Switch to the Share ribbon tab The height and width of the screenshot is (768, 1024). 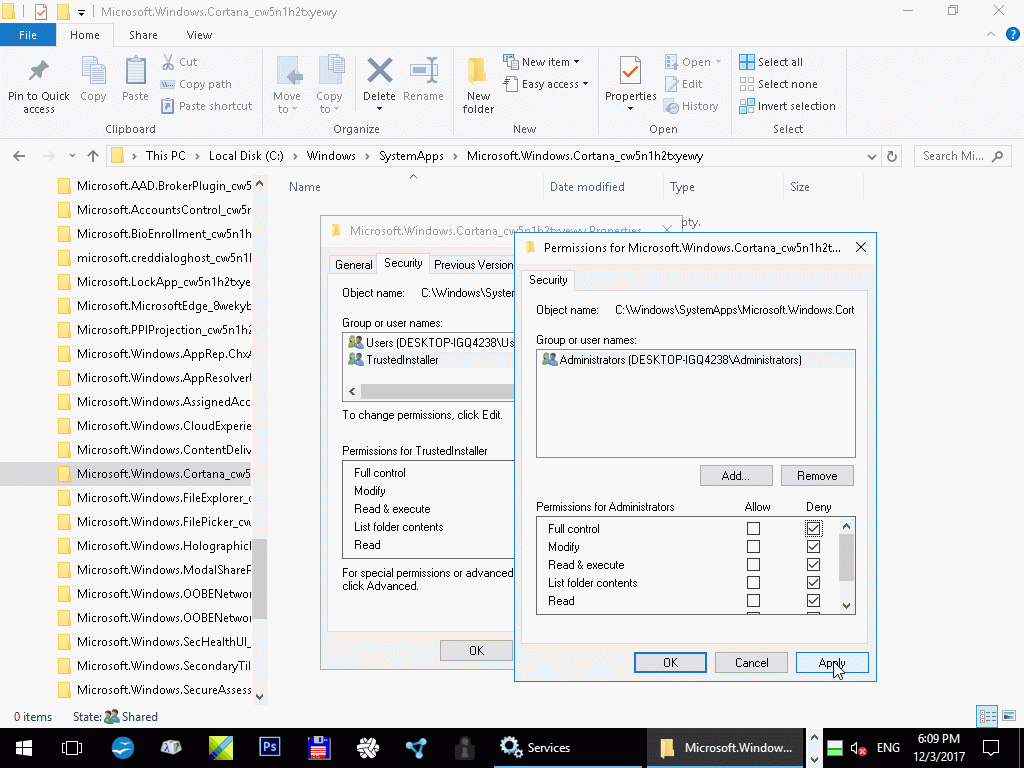coord(143,35)
